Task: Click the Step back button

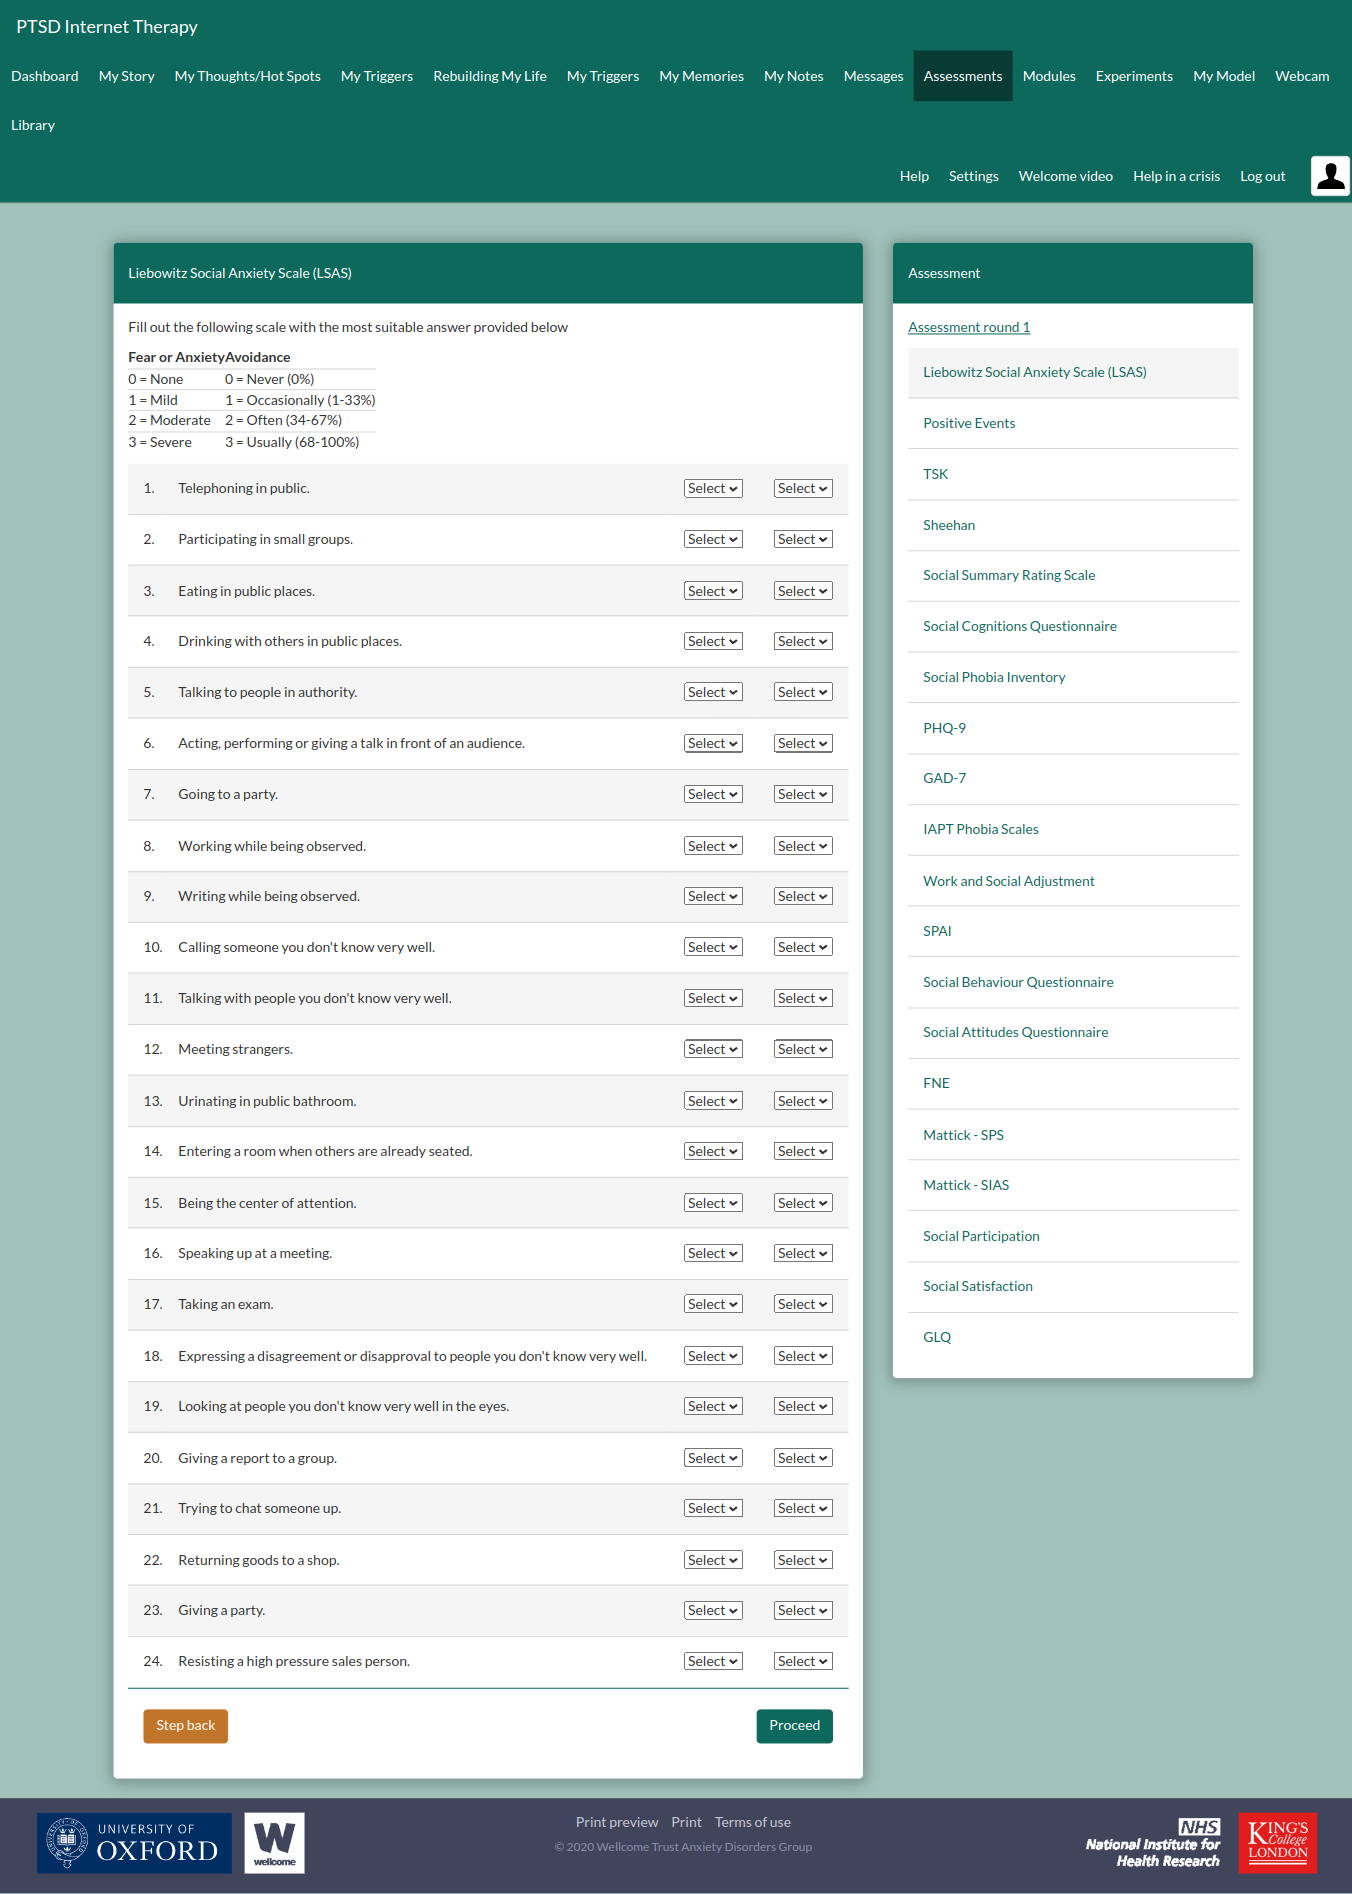Action: tap(185, 1726)
